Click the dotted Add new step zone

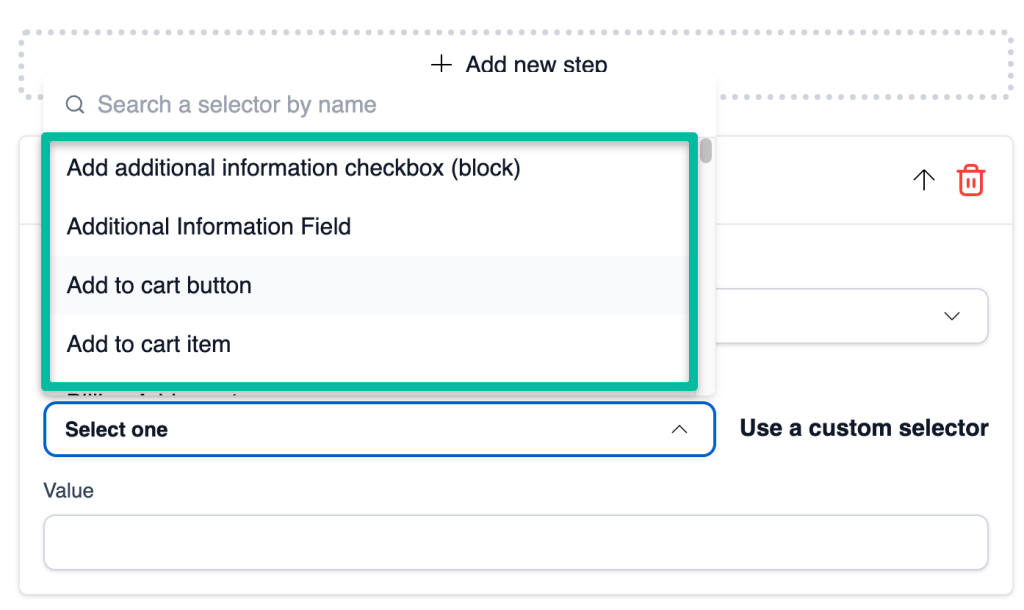coord(516,64)
